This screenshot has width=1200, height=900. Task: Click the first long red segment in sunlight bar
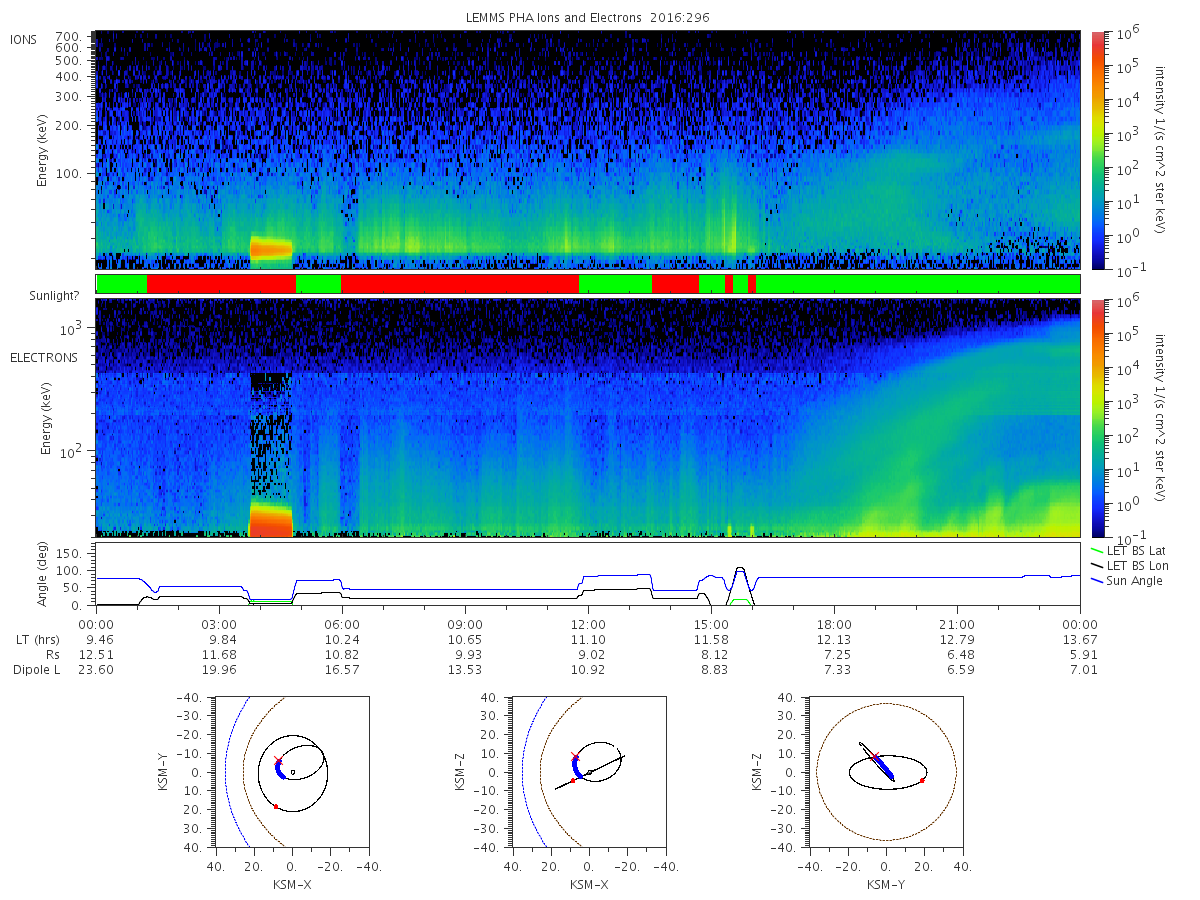coord(221,284)
